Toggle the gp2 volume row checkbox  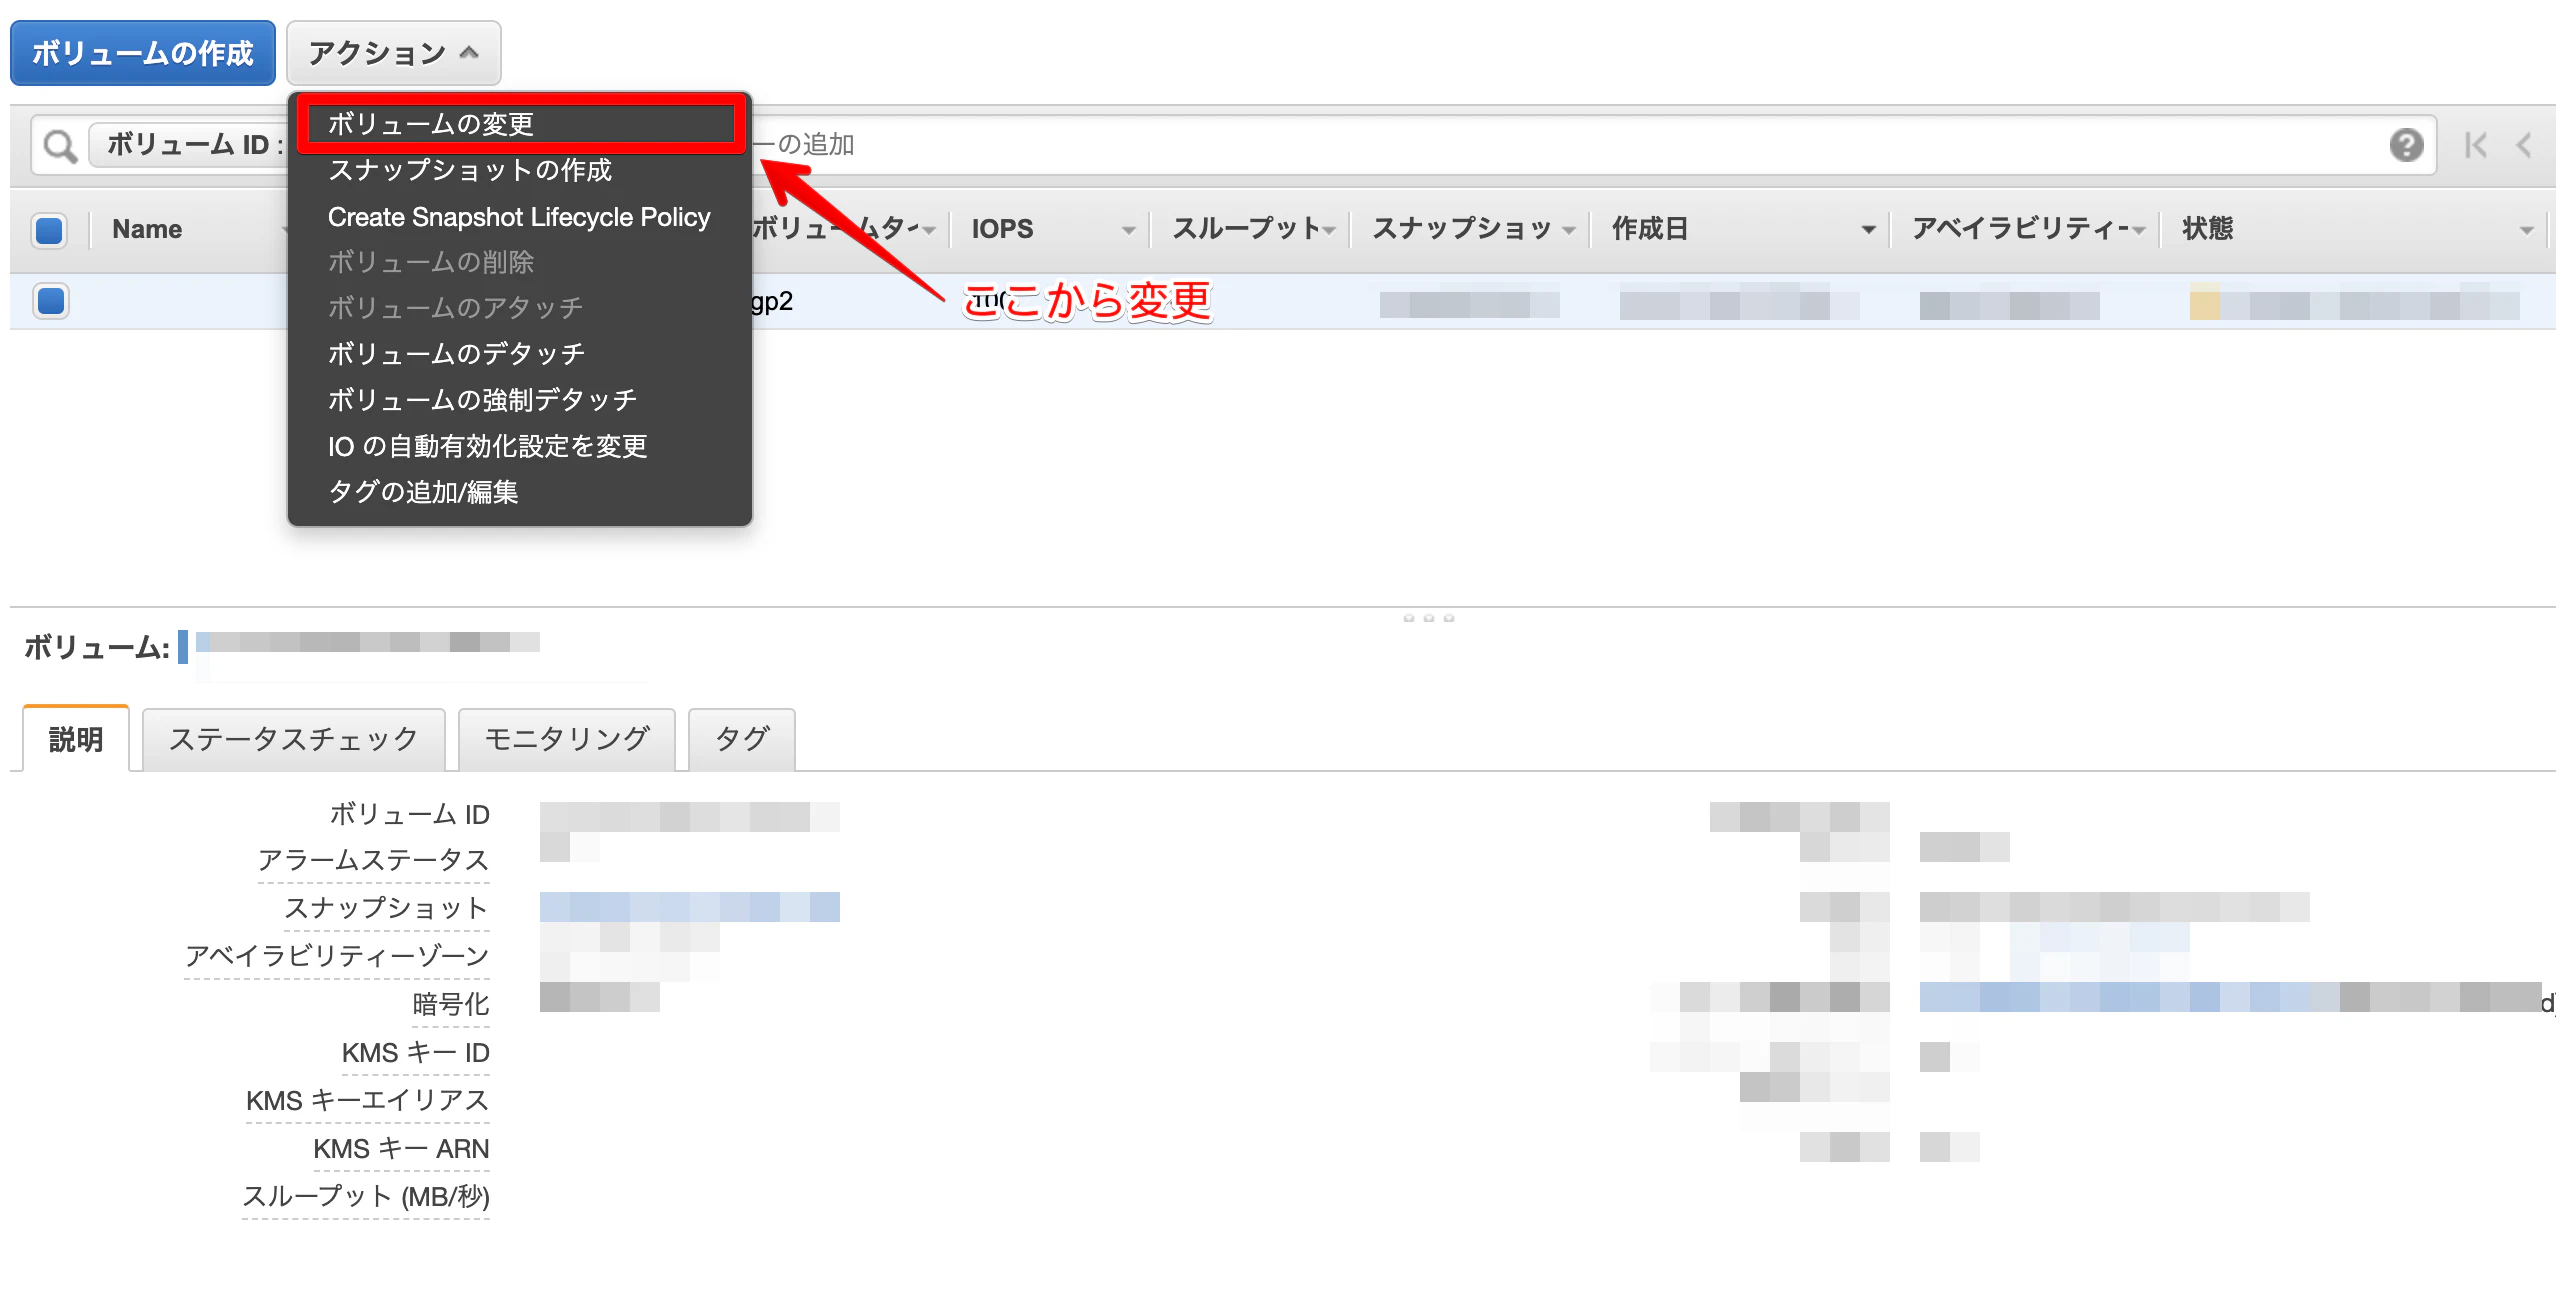click(50, 301)
